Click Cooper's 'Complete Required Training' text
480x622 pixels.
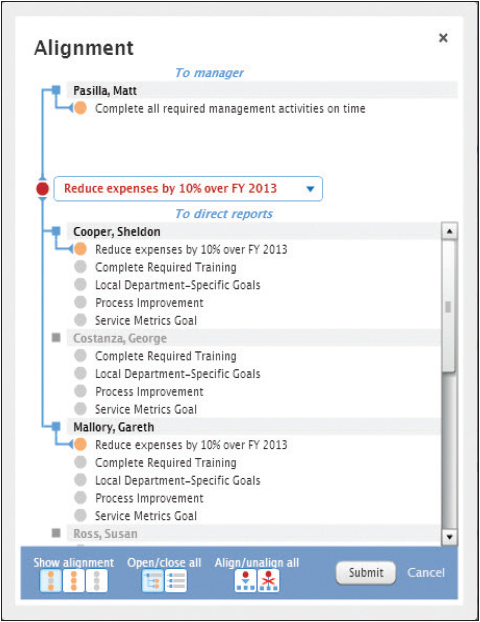pyautogui.click(x=165, y=267)
